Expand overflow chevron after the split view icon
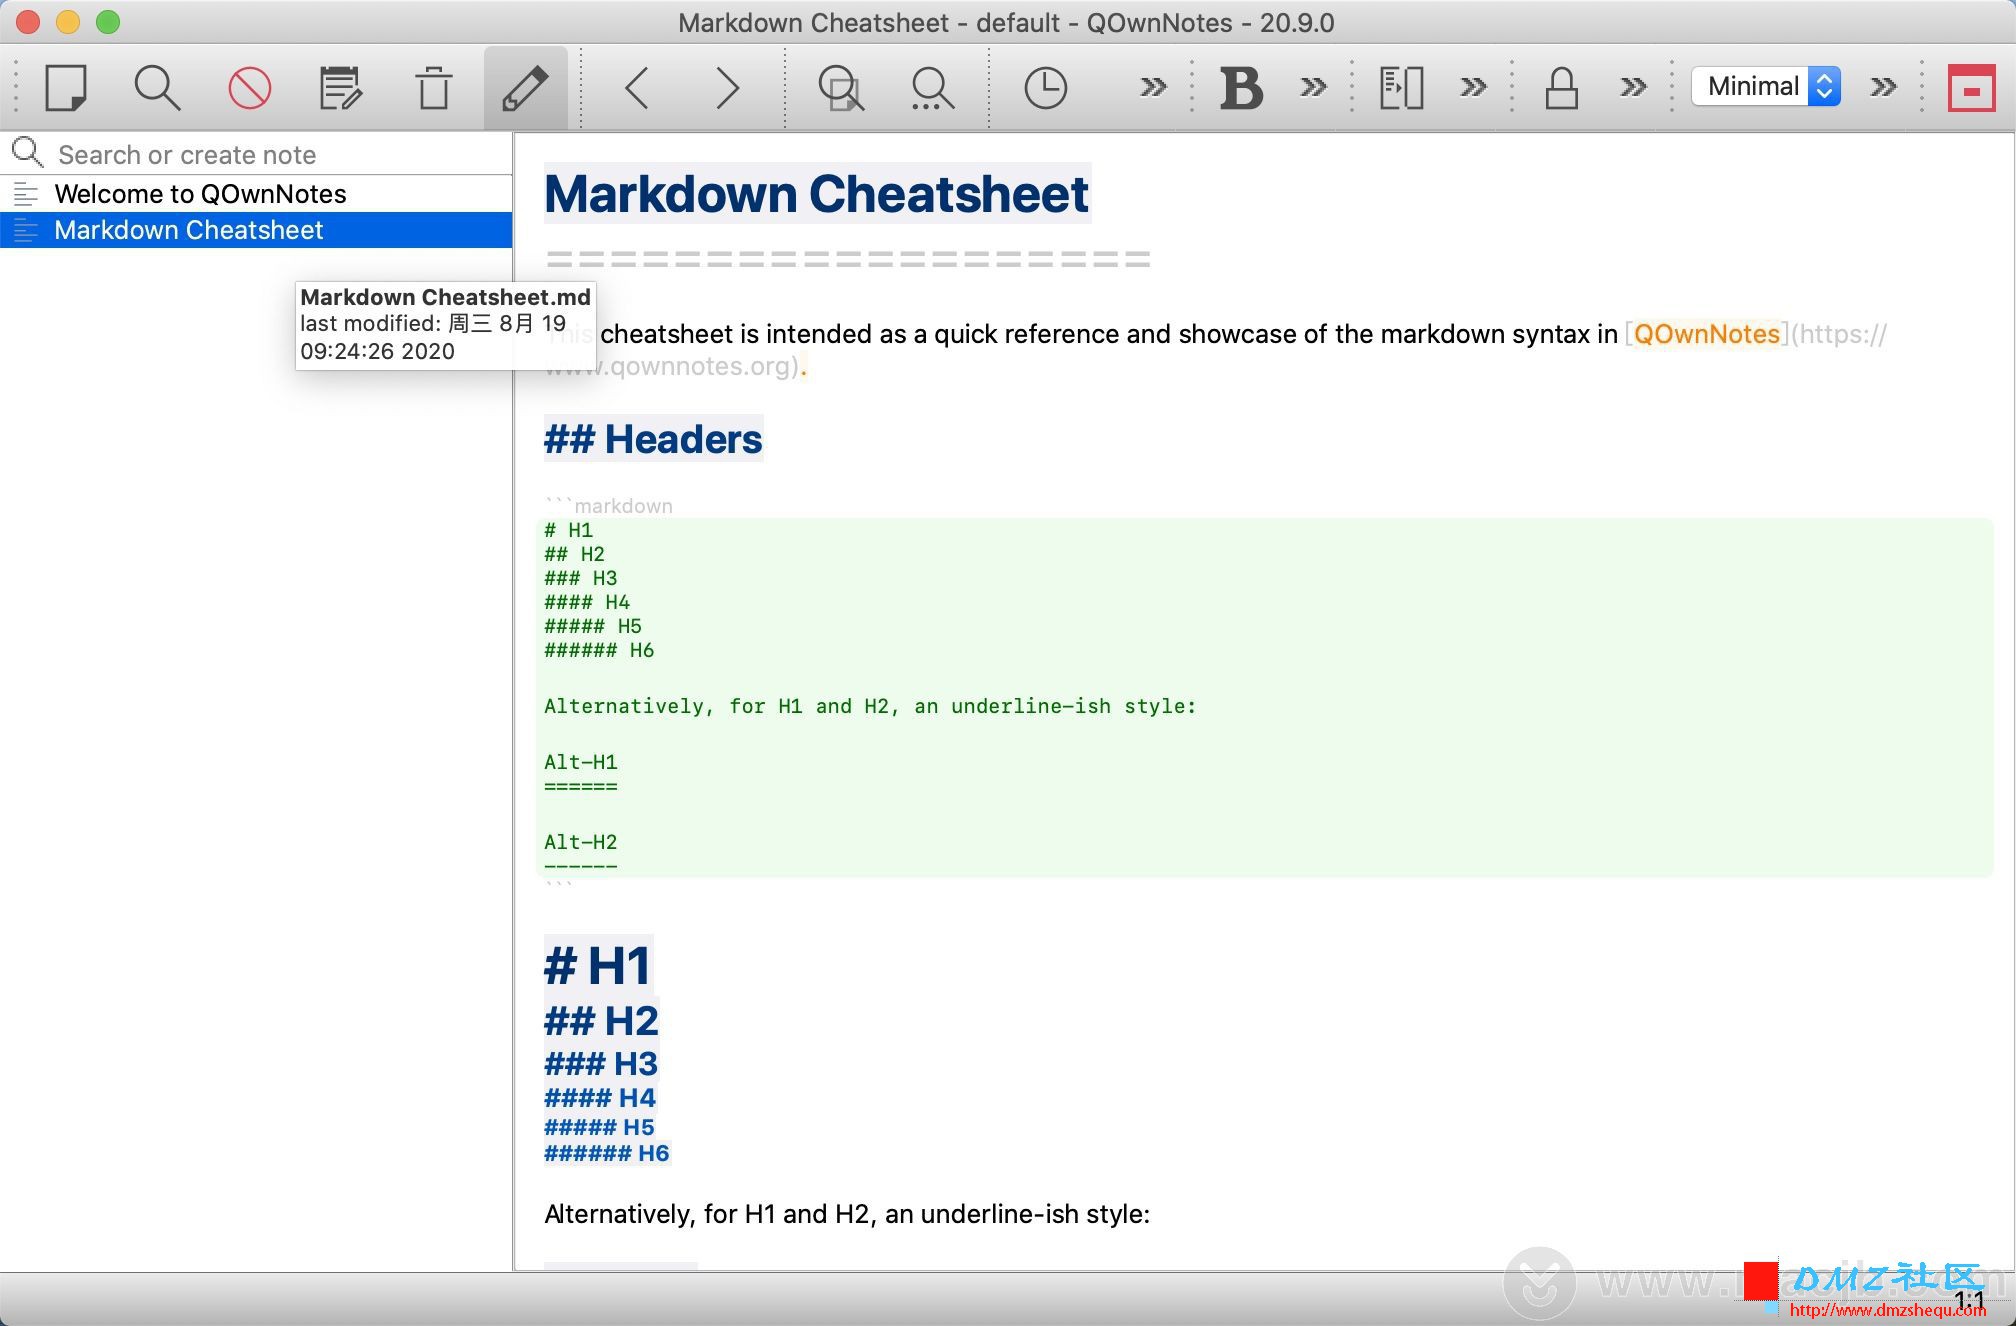This screenshot has height=1326, width=2016. (x=1473, y=87)
